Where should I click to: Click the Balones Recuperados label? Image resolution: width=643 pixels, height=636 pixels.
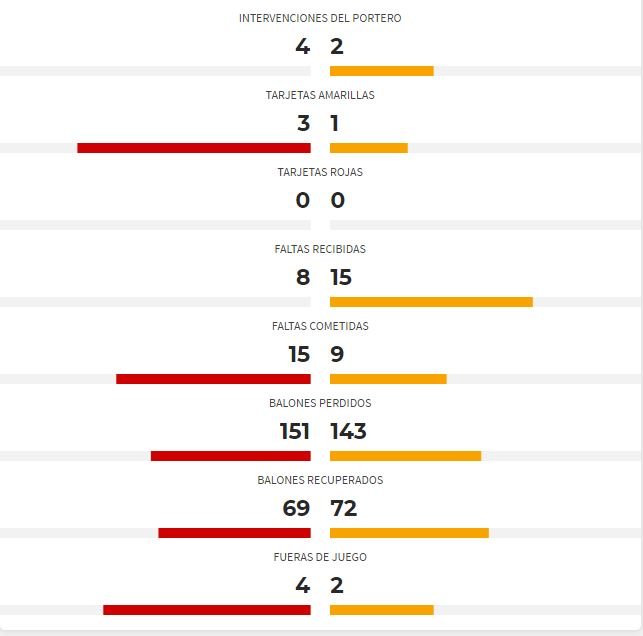point(320,480)
